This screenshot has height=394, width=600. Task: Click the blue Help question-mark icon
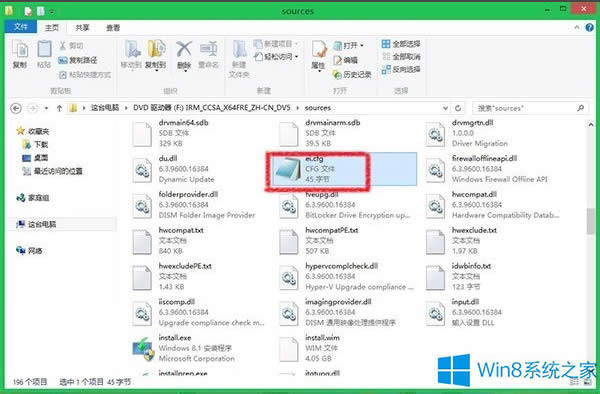pyautogui.click(x=590, y=27)
